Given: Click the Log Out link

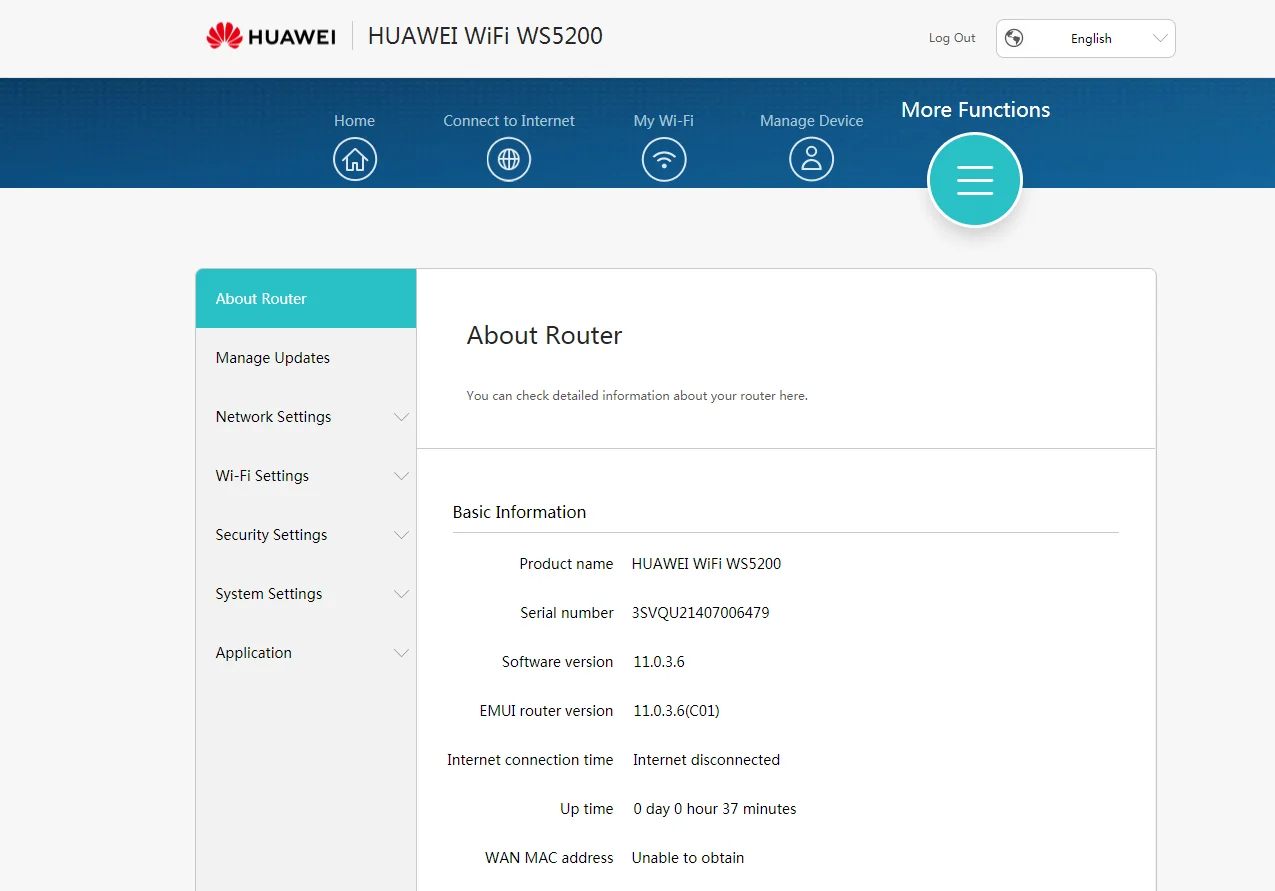Looking at the screenshot, I should [x=952, y=38].
